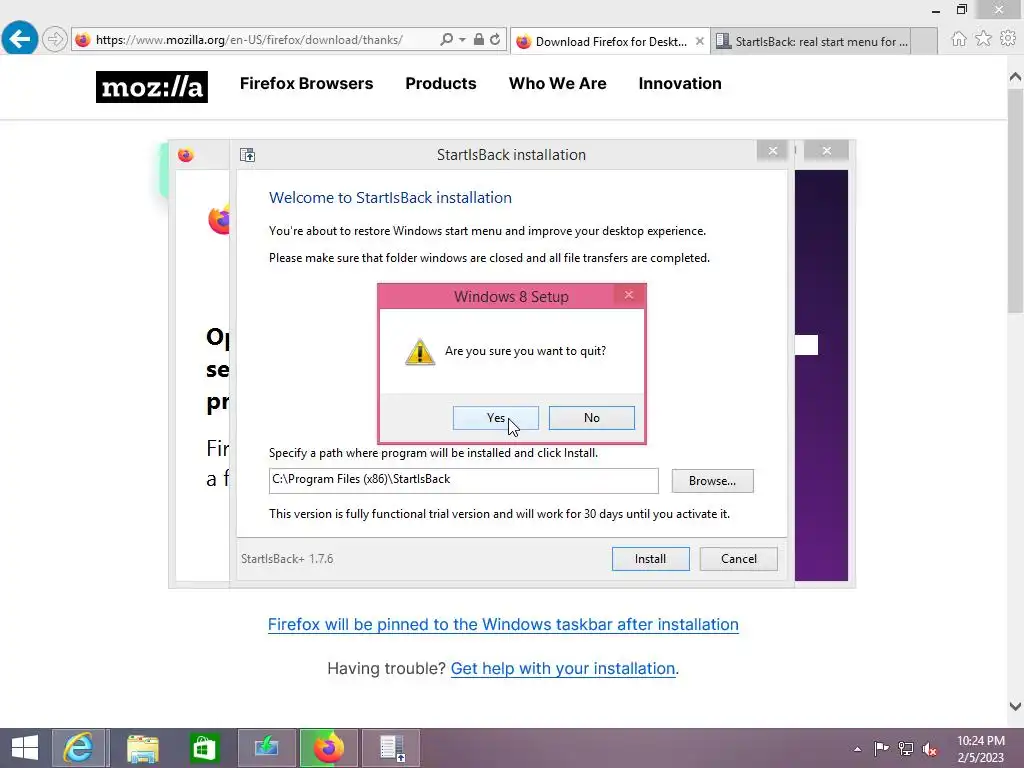Click the Action Center flag icon
The width and height of the screenshot is (1024, 768).
coord(881,748)
